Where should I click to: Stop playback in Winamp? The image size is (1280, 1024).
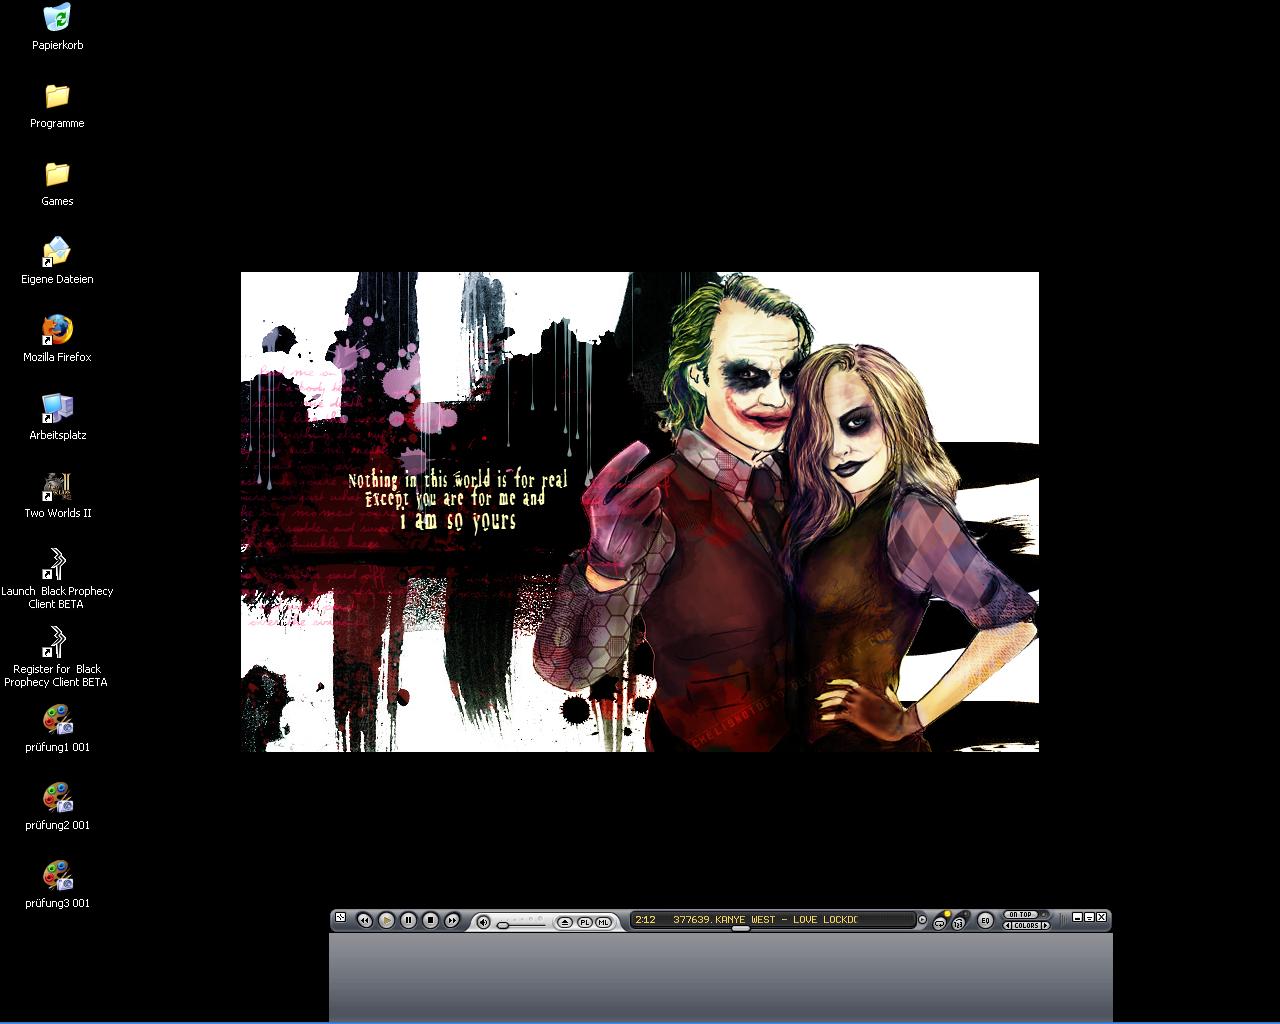click(x=430, y=920)
